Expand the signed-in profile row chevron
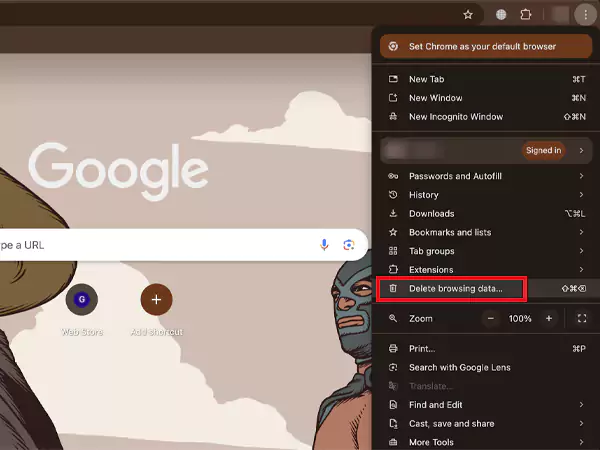This screenshot has width=600, height=450. click(x=581, y=150)
